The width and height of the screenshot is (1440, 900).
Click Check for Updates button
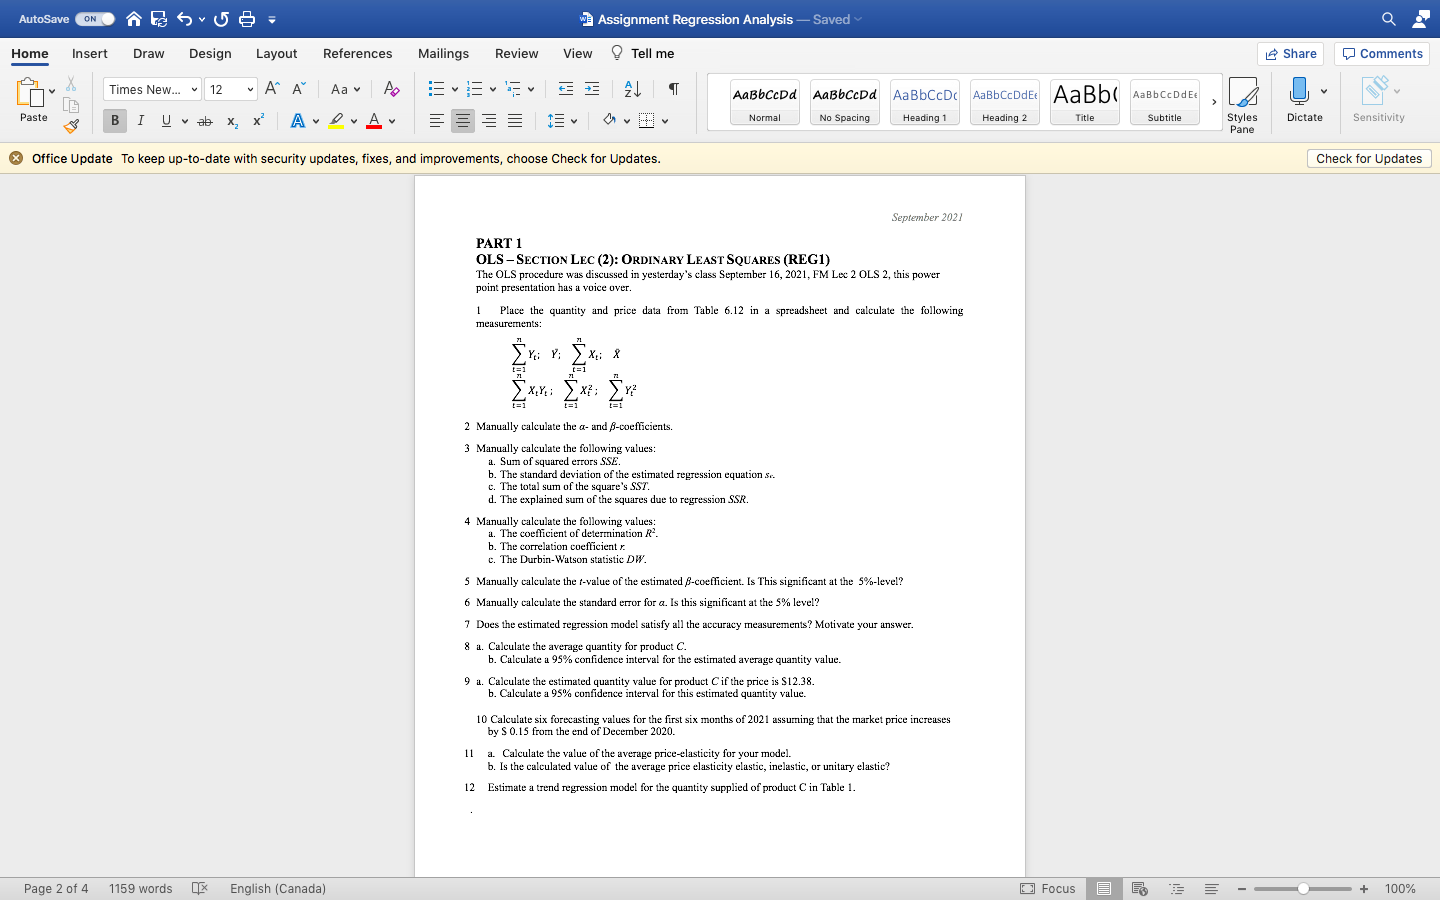point(1369,158)
